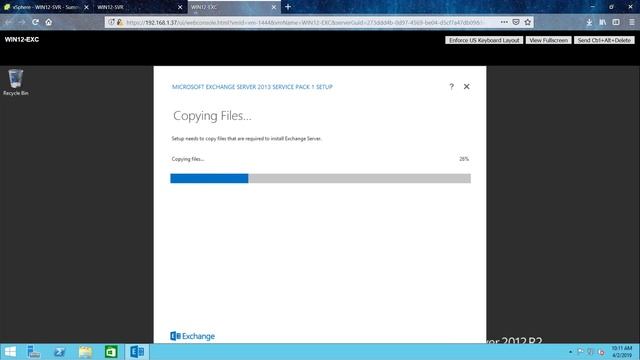Click the WIN12-EXC console title
The image size is (640, 360).
pyautogui.click(x=22, y=40)
